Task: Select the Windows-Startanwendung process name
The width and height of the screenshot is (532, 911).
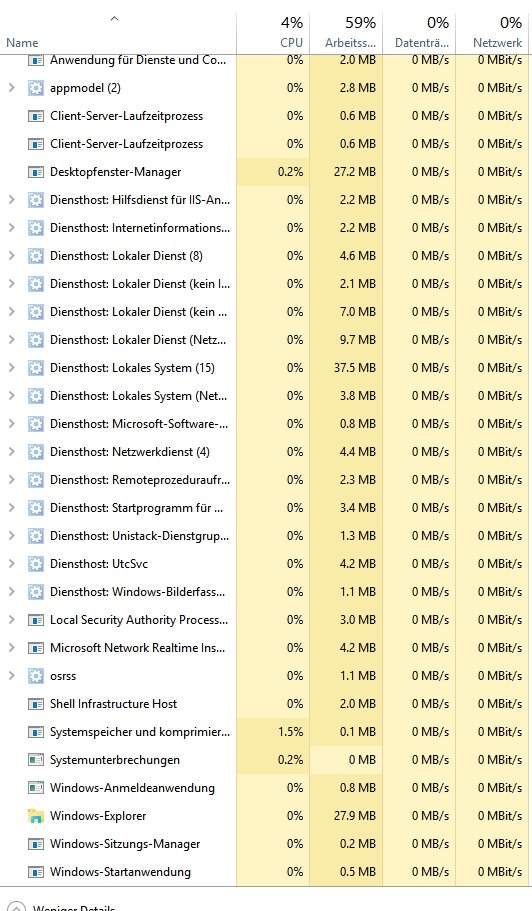Action: tap(120, 871)
